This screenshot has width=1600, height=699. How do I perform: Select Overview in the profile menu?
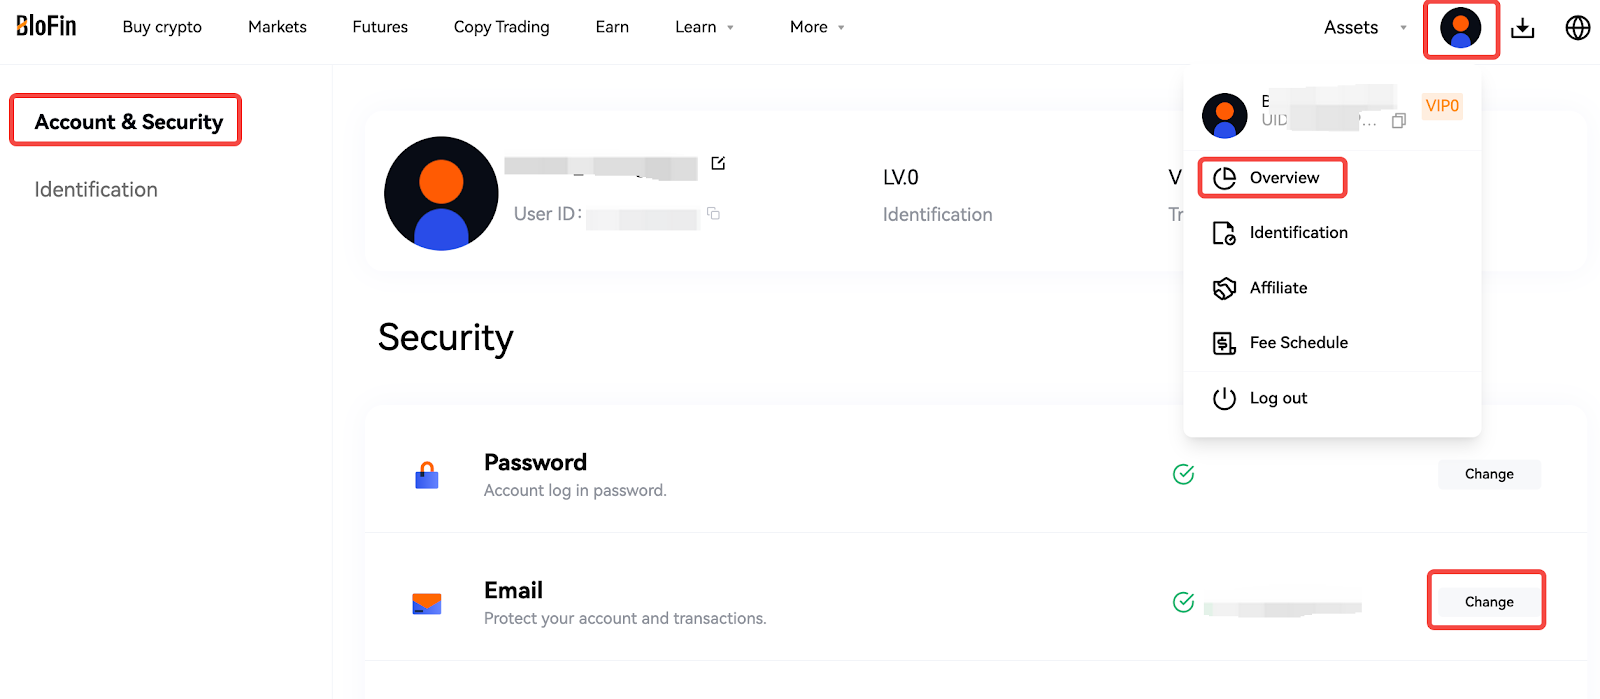point(1272,178)
